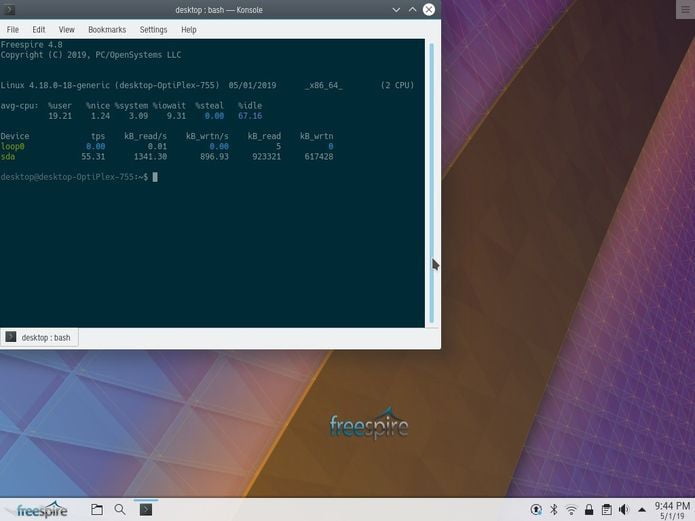Open the Edit menu

click(39, 30)
